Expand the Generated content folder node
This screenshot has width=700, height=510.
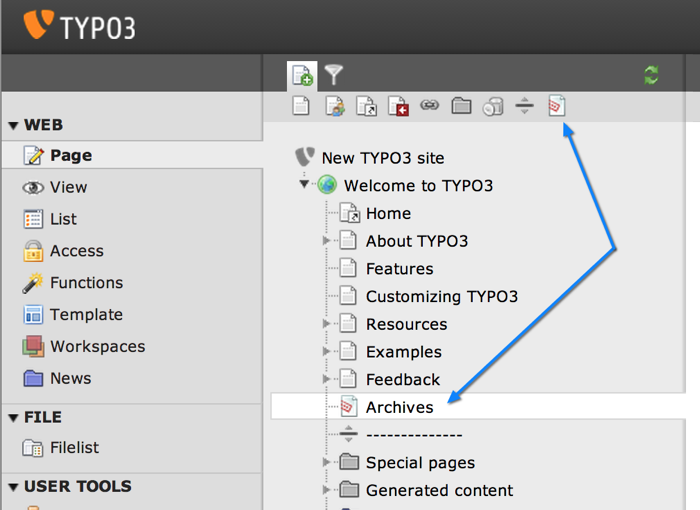pos(326,490)
